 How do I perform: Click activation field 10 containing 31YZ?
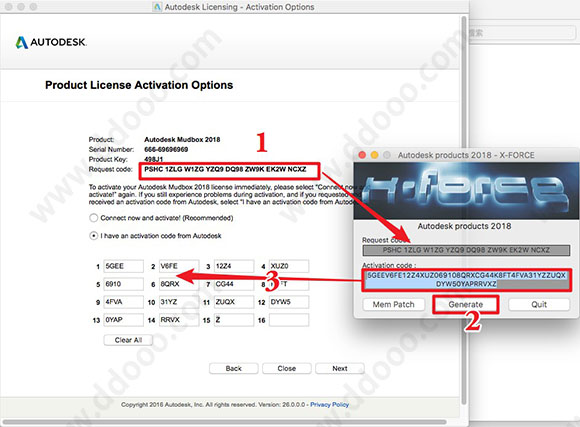(x=179, y=302)
